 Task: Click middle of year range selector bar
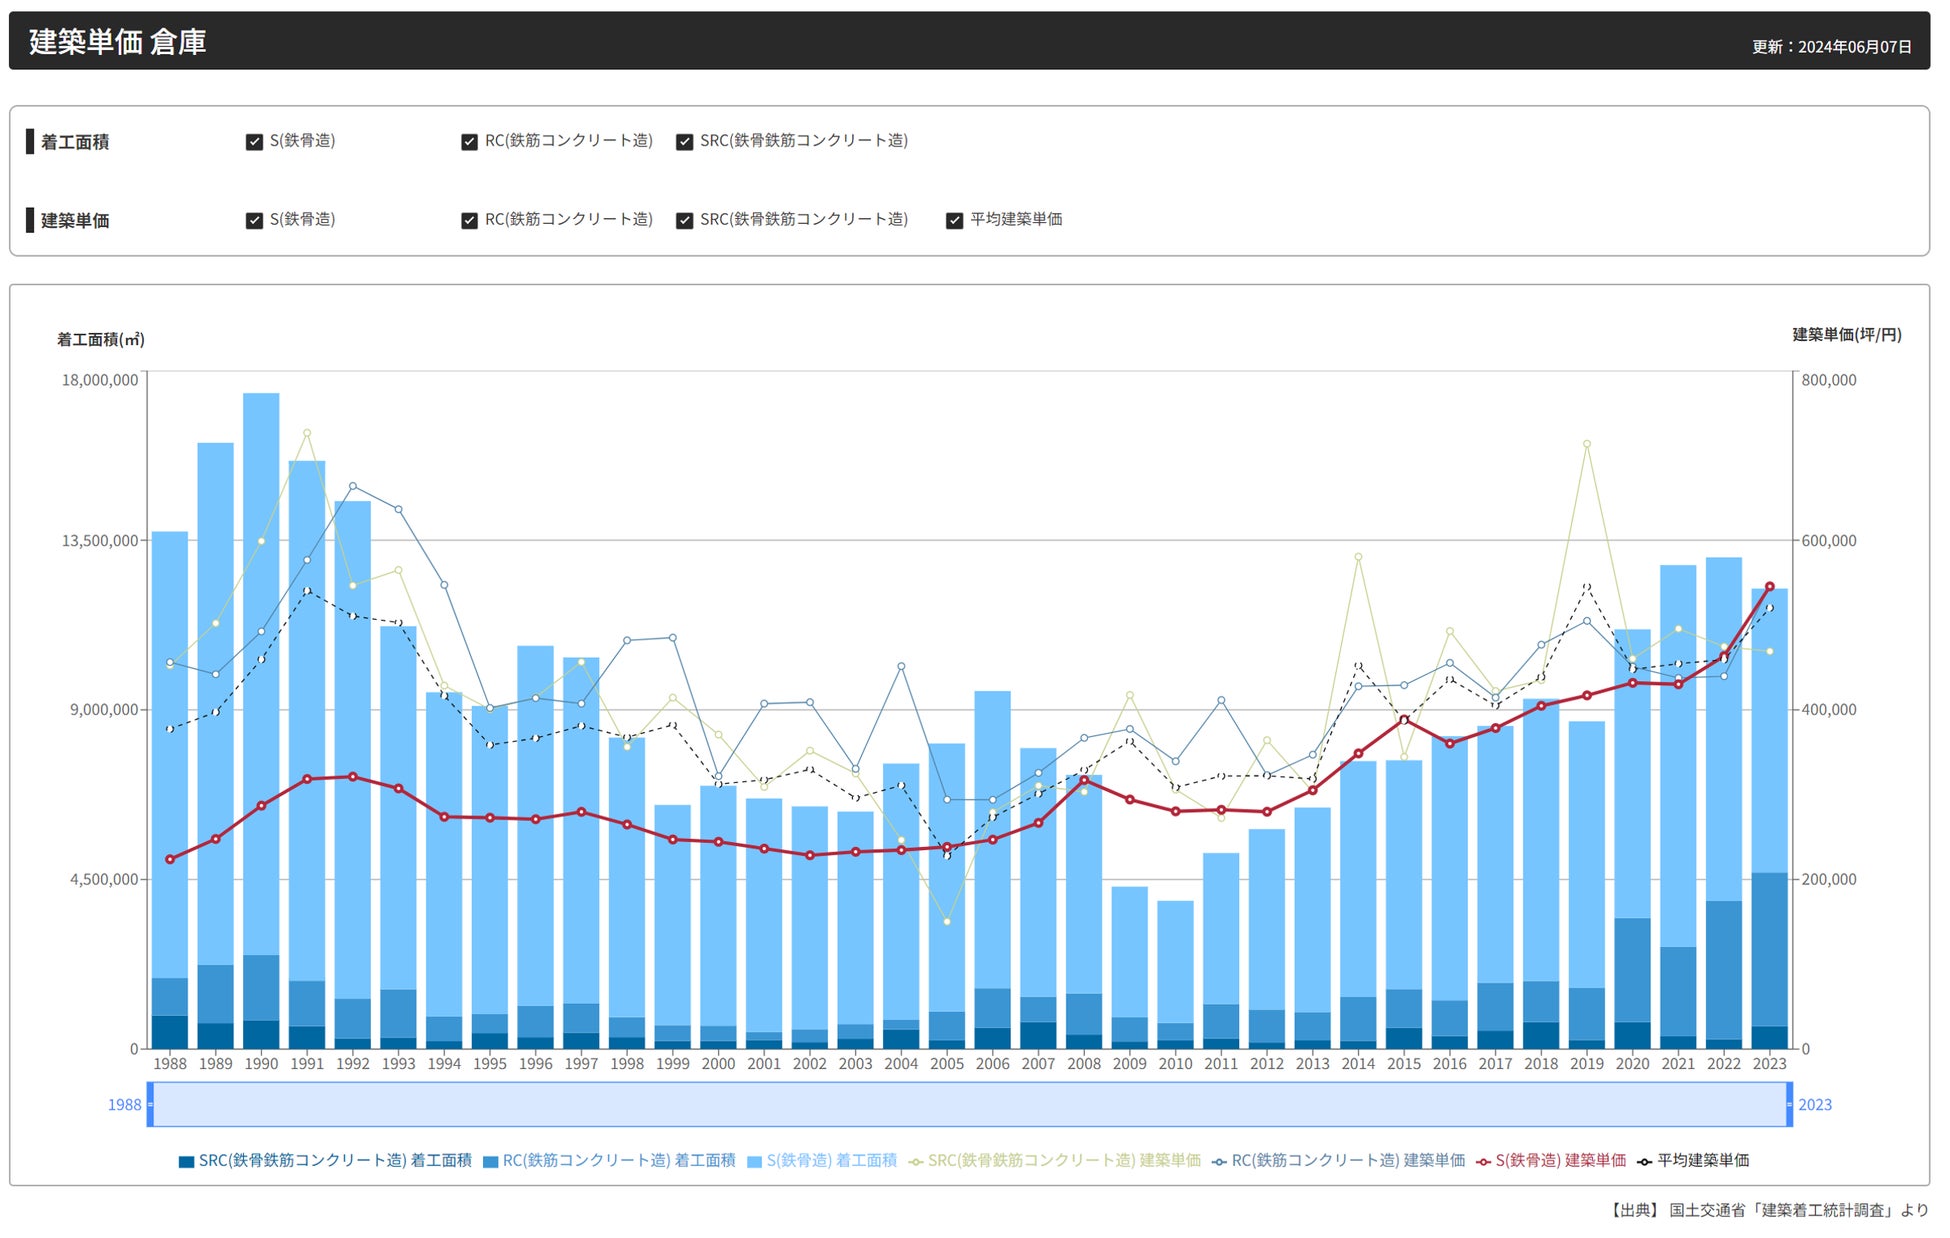(970, 1104)
